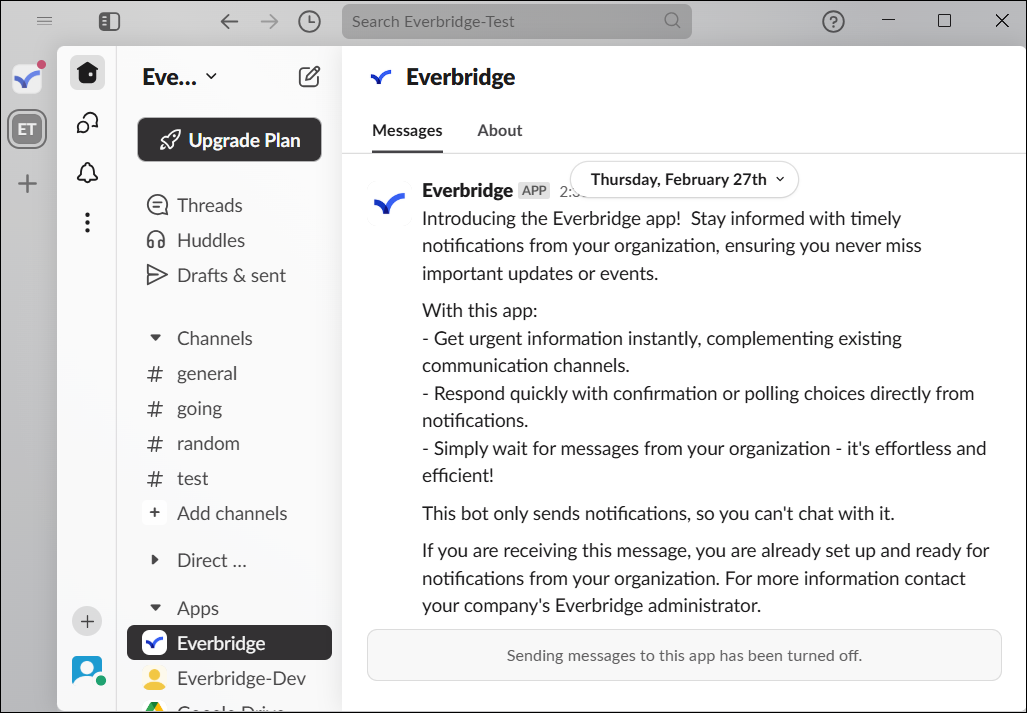Expand the Direct messages section
The width and height of the screenshot is (1027, 713).
pyautogui.click(x=155, y=560)
